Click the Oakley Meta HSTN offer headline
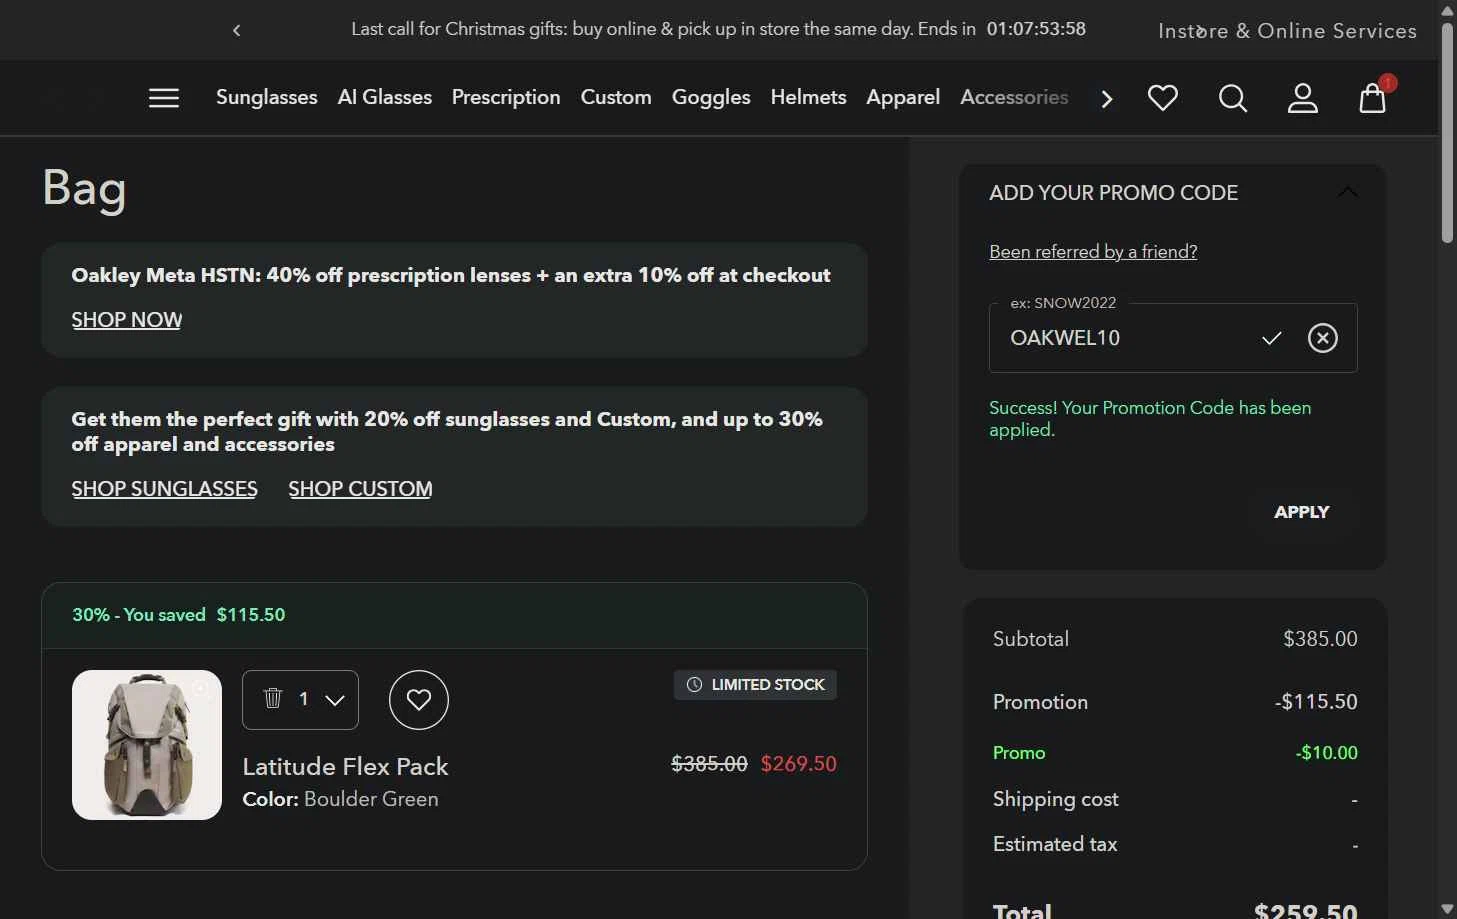Viewport: 1457px width, 919px height. tap(451, 275)
